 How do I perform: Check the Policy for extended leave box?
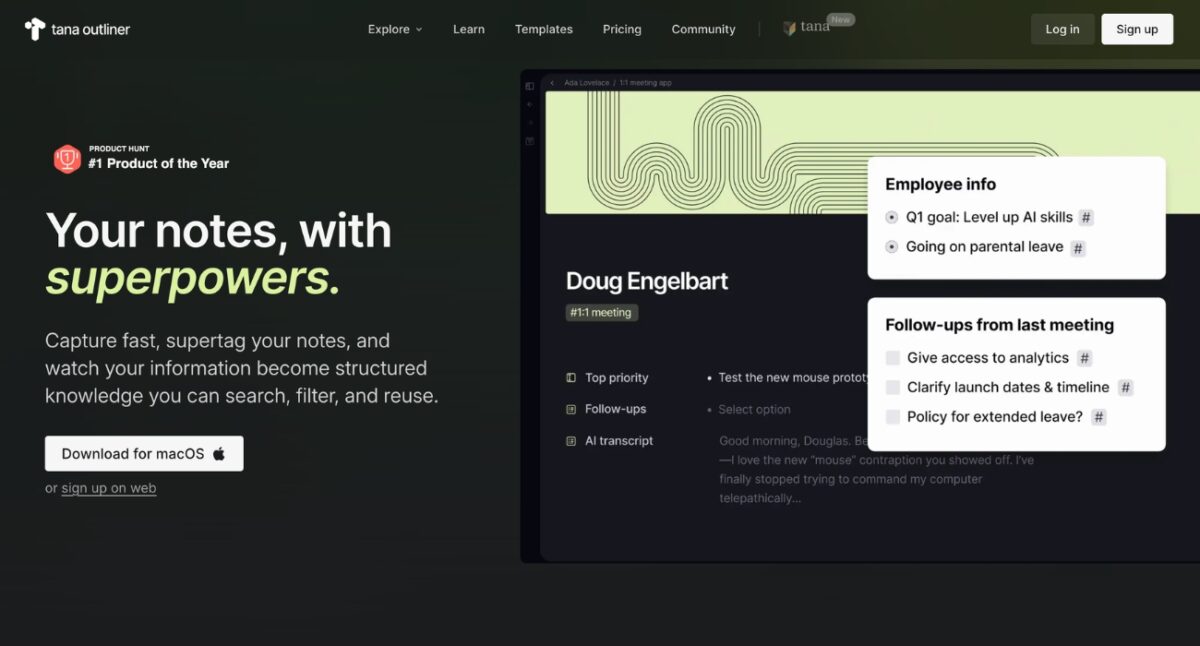[893, 417]
